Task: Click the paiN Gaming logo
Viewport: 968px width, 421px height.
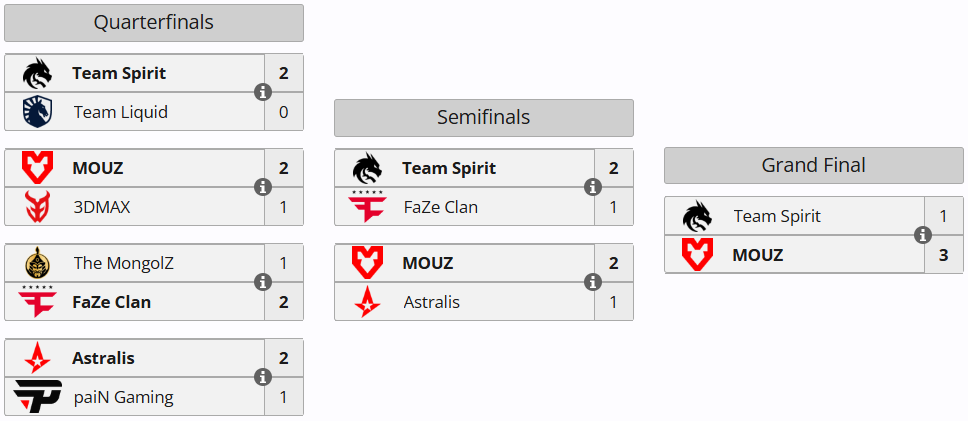Action: coord(38,396)
